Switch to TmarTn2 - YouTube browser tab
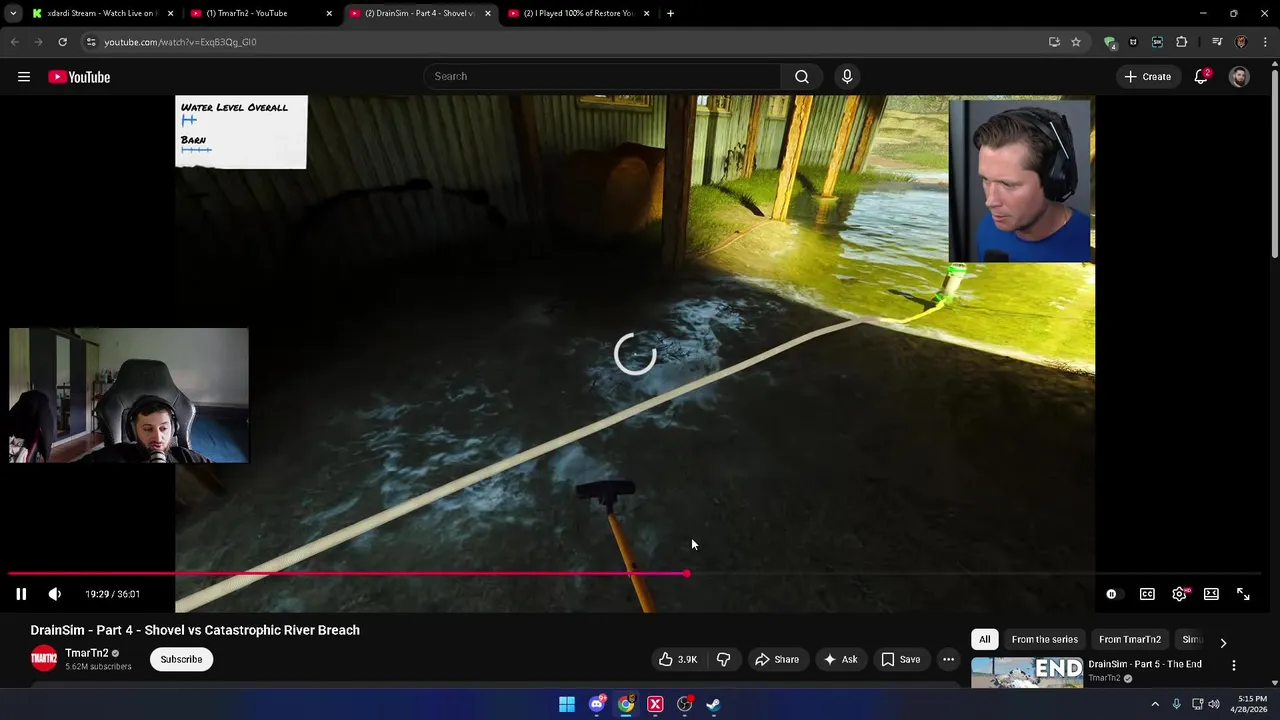This screenshot has height=720, width=1280. pyautogui.click(x=260, y=13)
